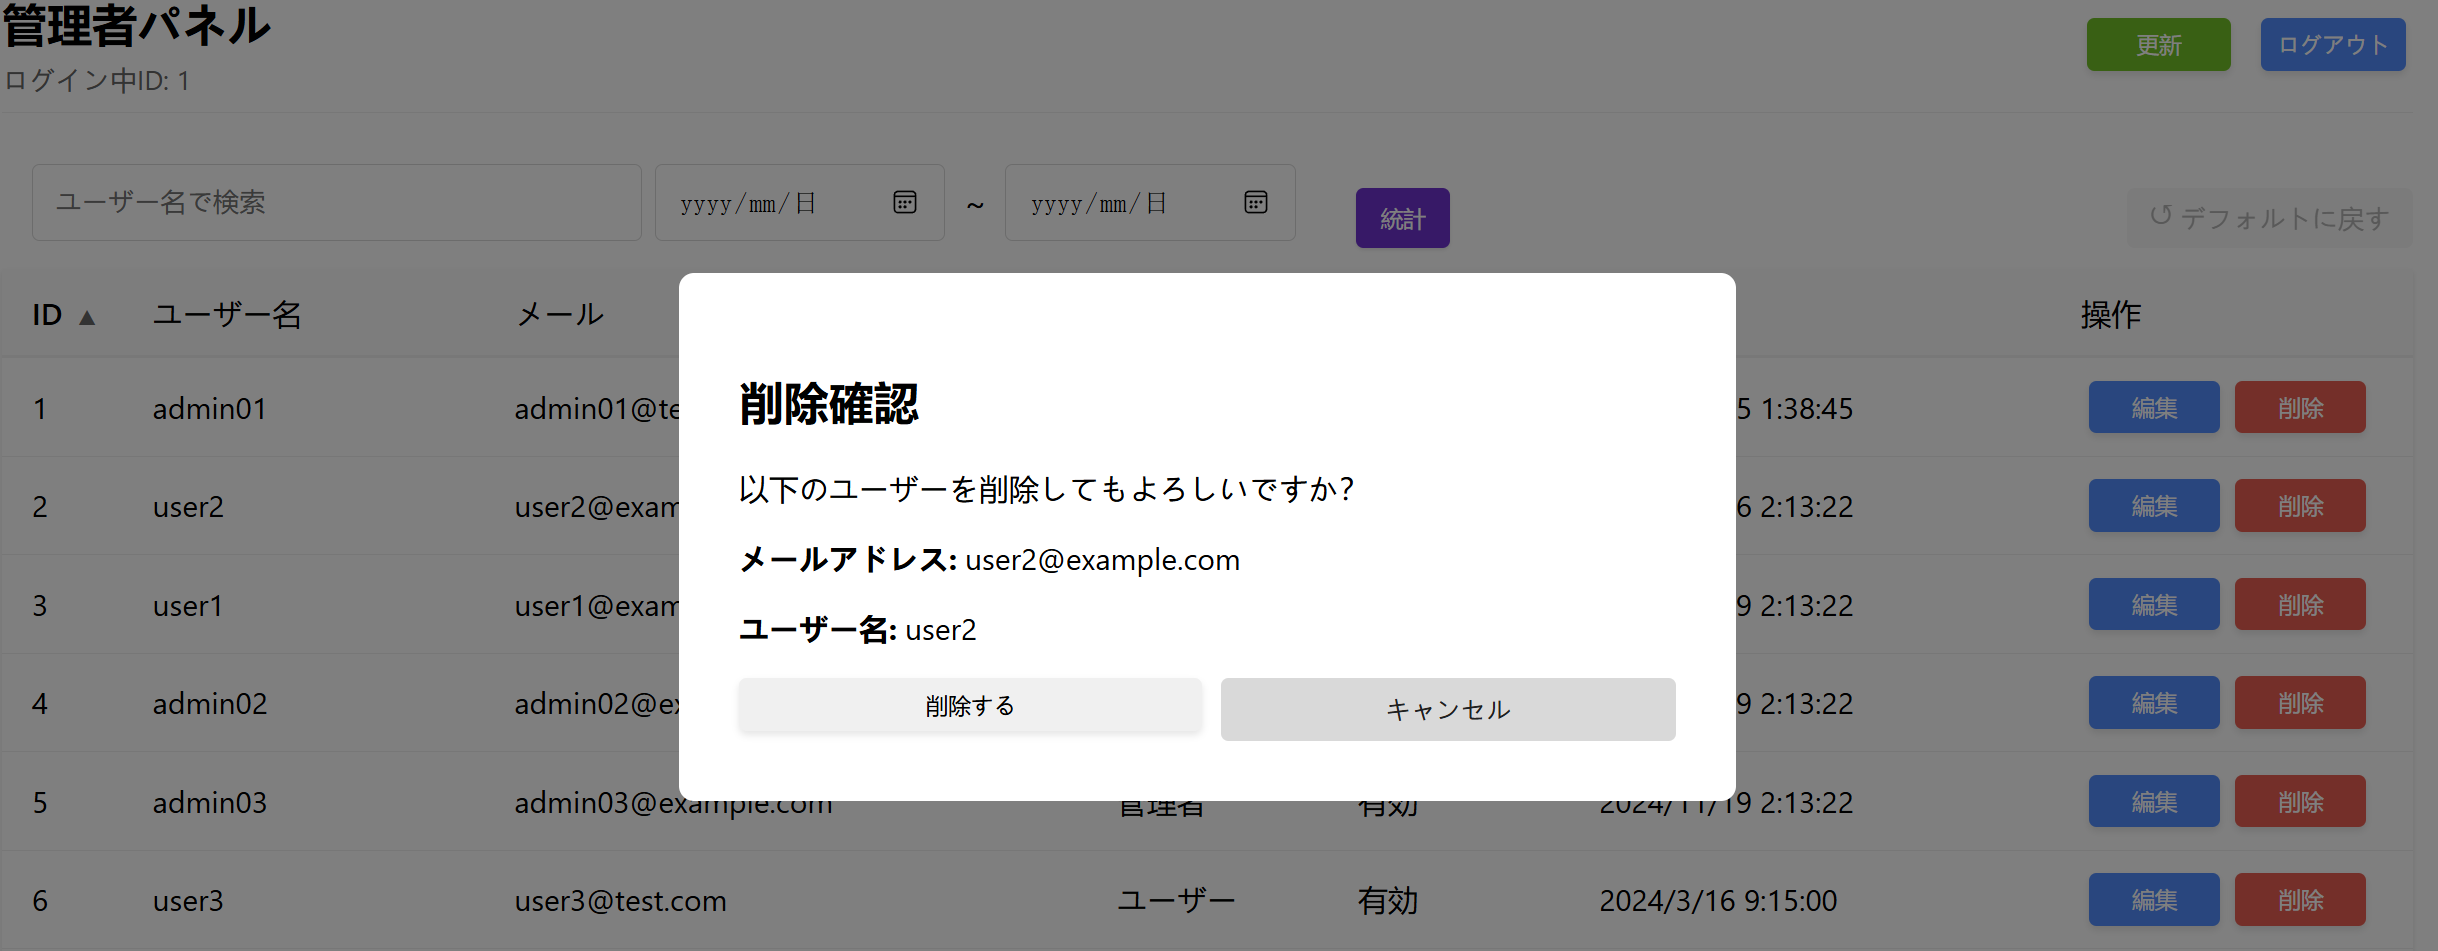Viewport: 2438px width, 951px height.
Task: Click the 管理者パネル page heading
Action: (x=136, y=25)
